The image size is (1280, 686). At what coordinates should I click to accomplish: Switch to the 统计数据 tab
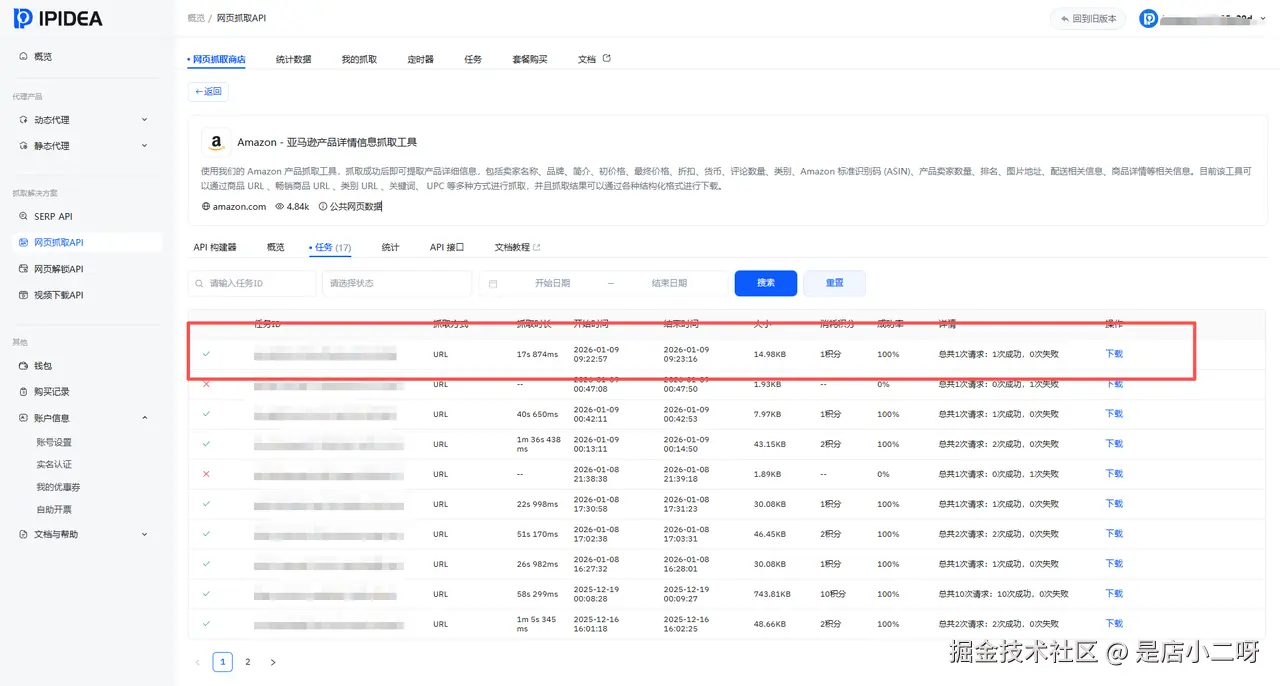293,59
